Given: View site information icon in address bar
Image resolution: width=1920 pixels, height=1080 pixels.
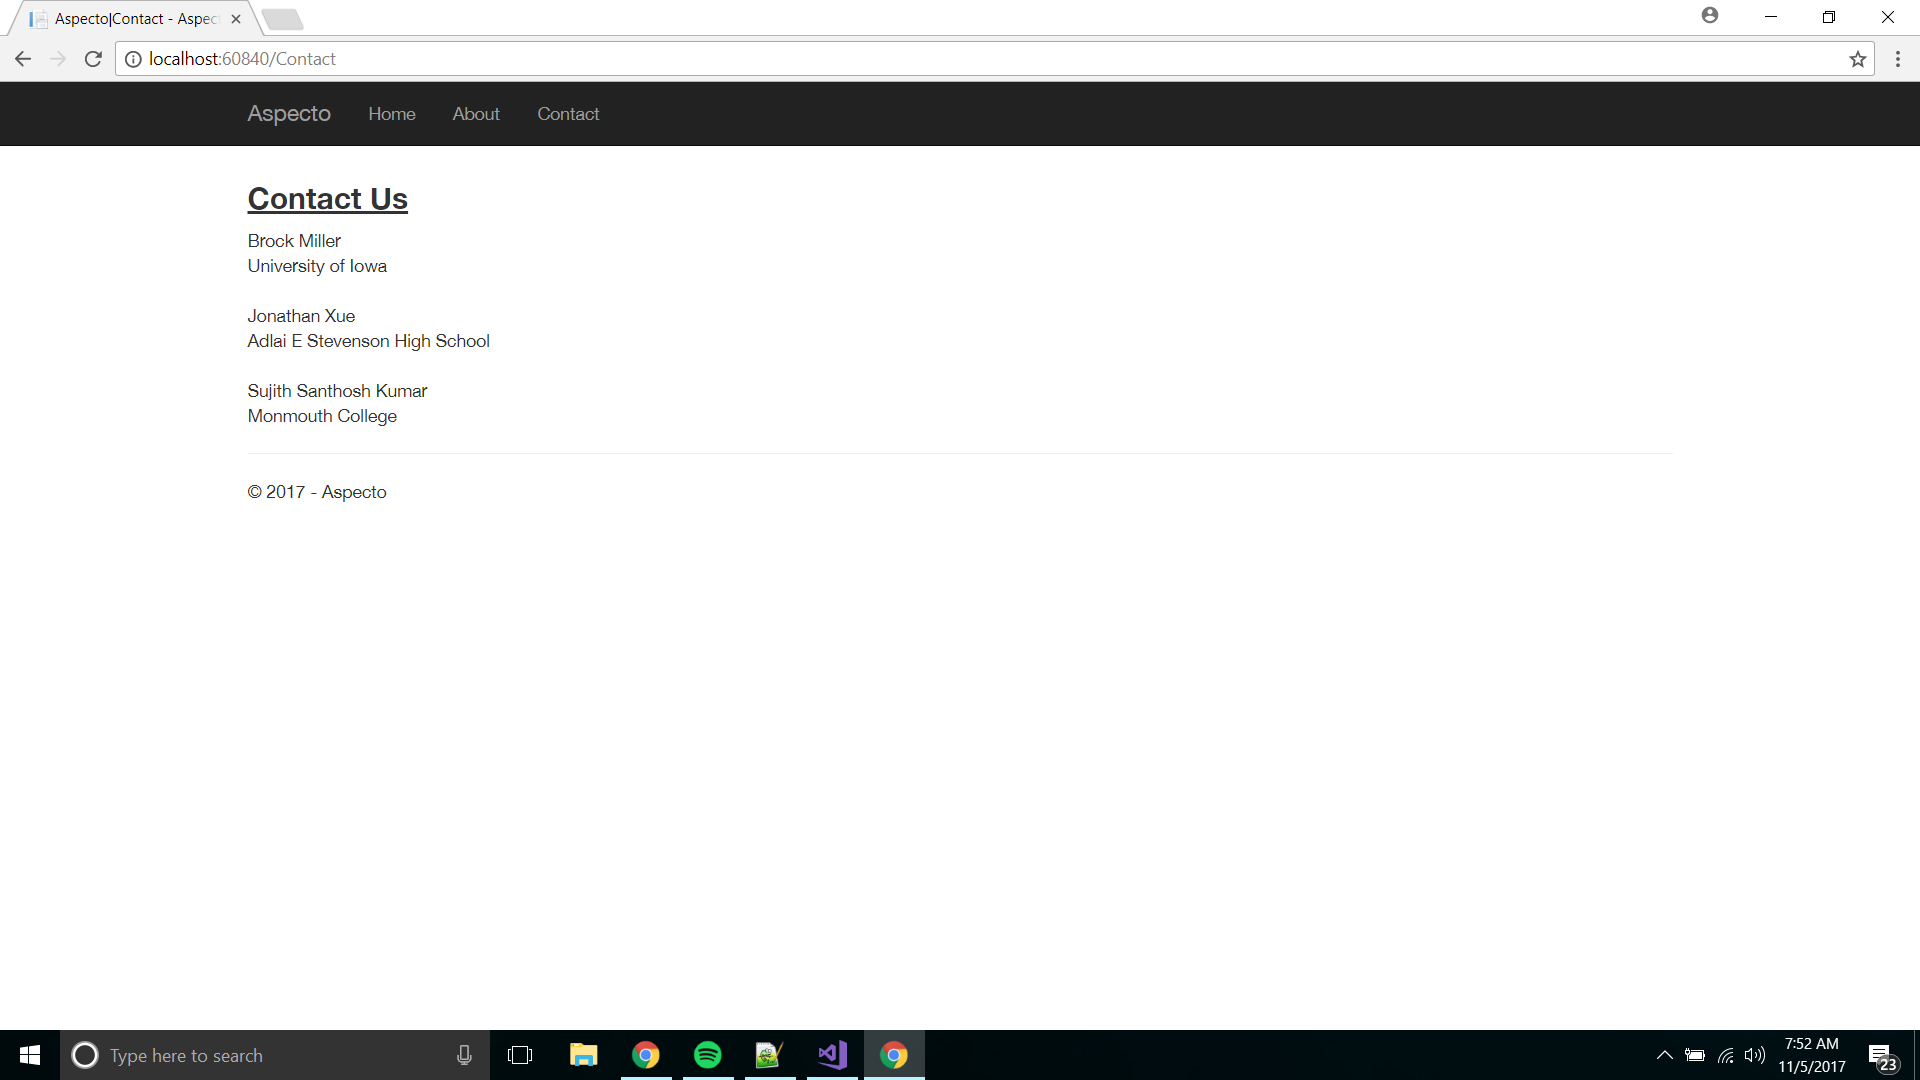Looking at the screenshot, I should point(133,59).
